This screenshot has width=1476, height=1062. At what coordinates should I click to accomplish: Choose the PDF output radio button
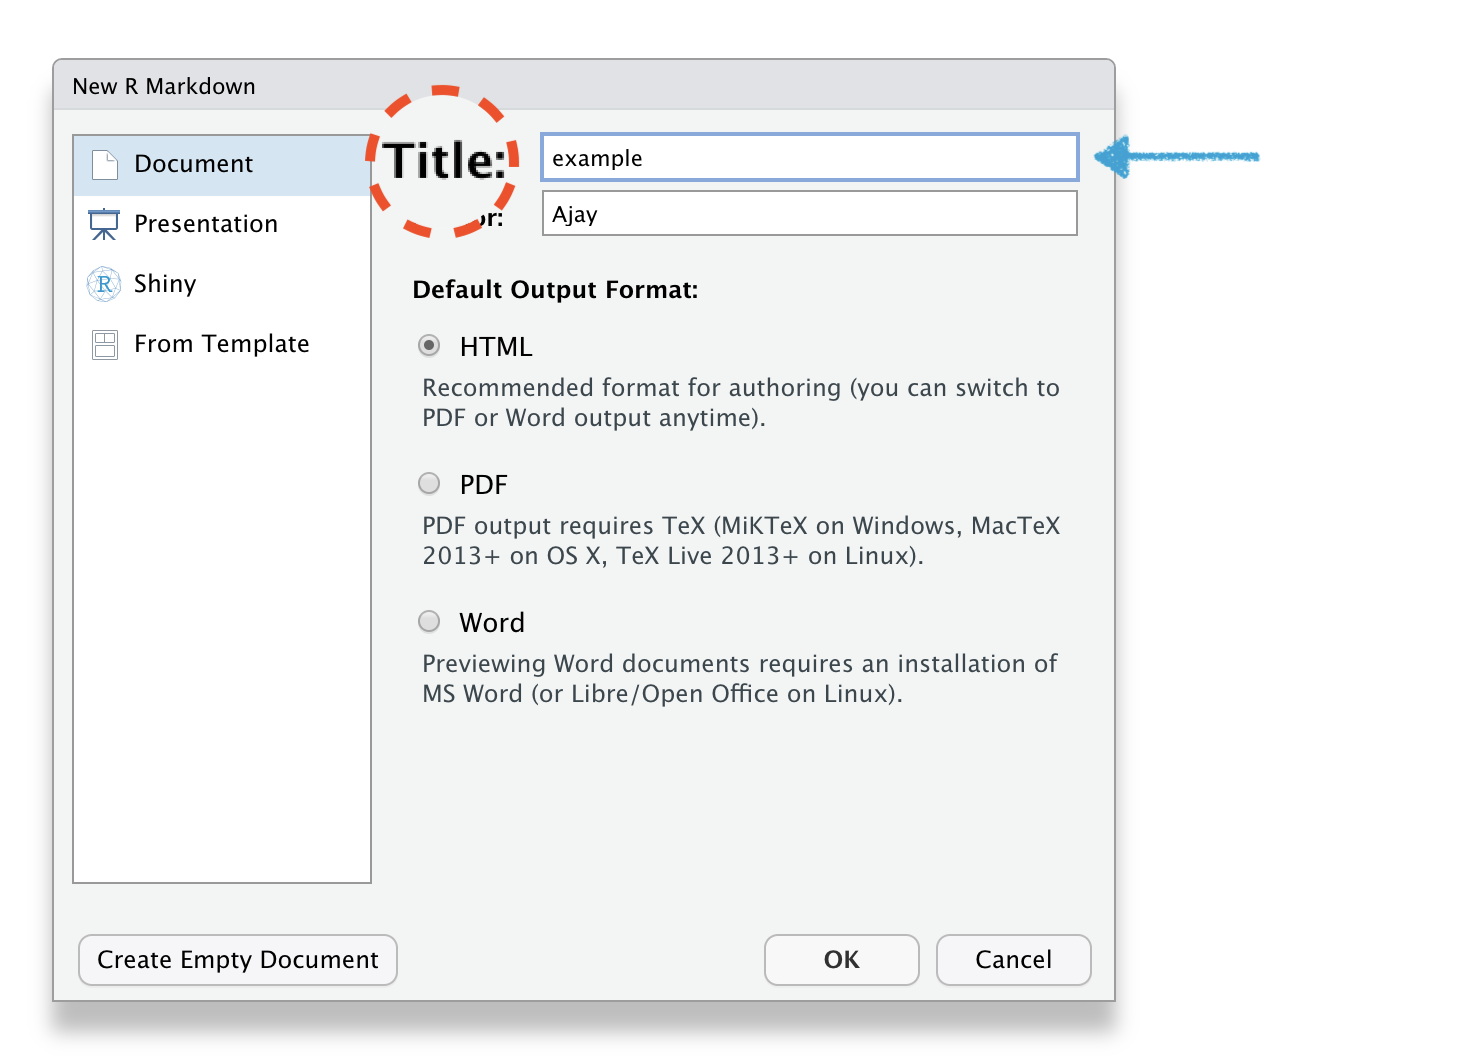point(429,484)
